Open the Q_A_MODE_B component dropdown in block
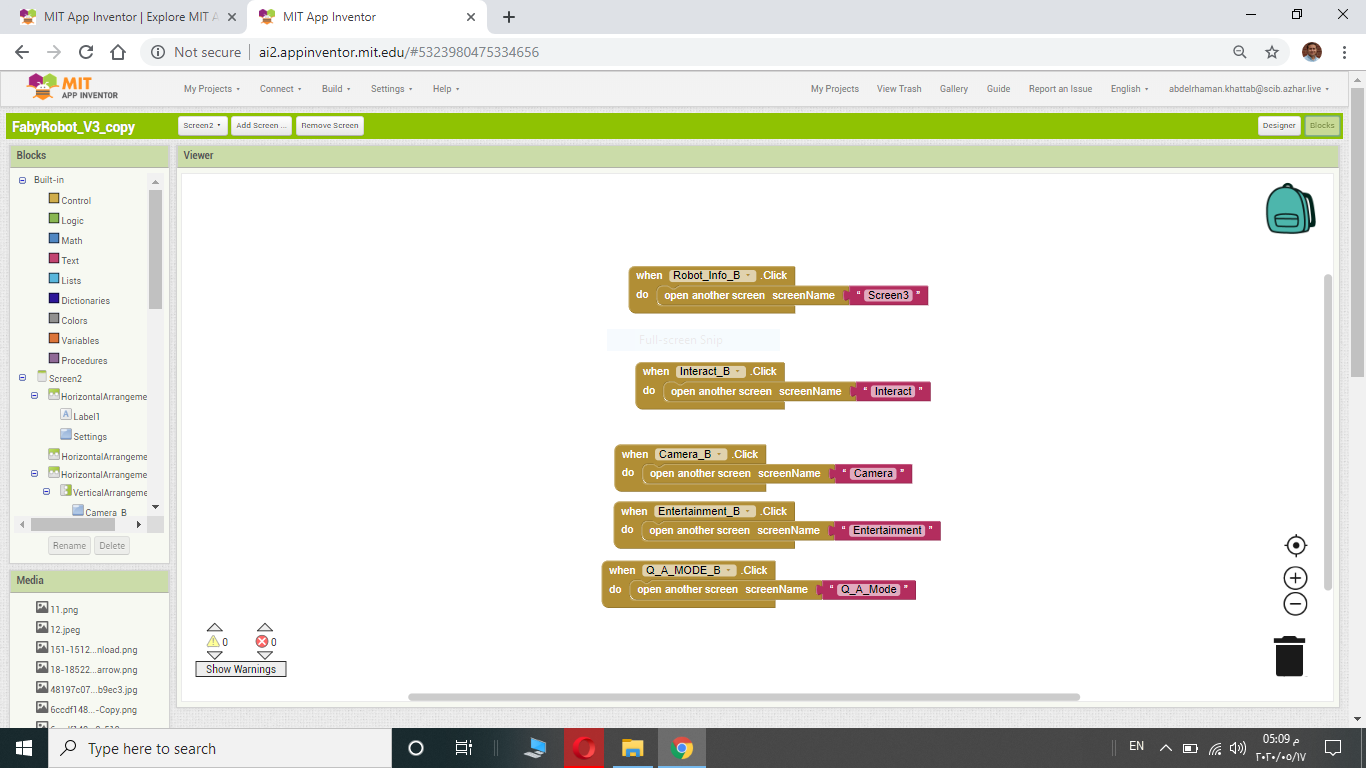This screenshot has height=768, width=1366. click(689, 570)
